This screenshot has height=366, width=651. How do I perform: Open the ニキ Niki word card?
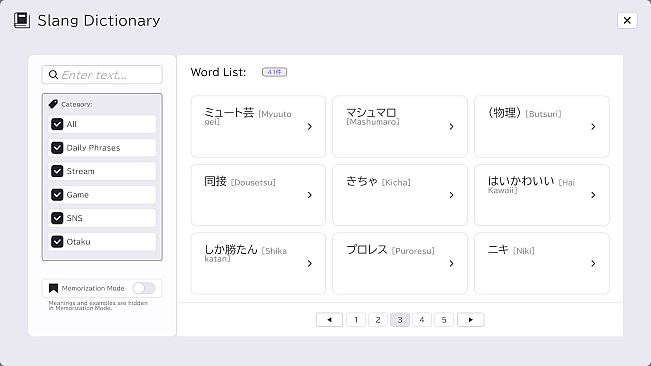(x=542, y=264)
